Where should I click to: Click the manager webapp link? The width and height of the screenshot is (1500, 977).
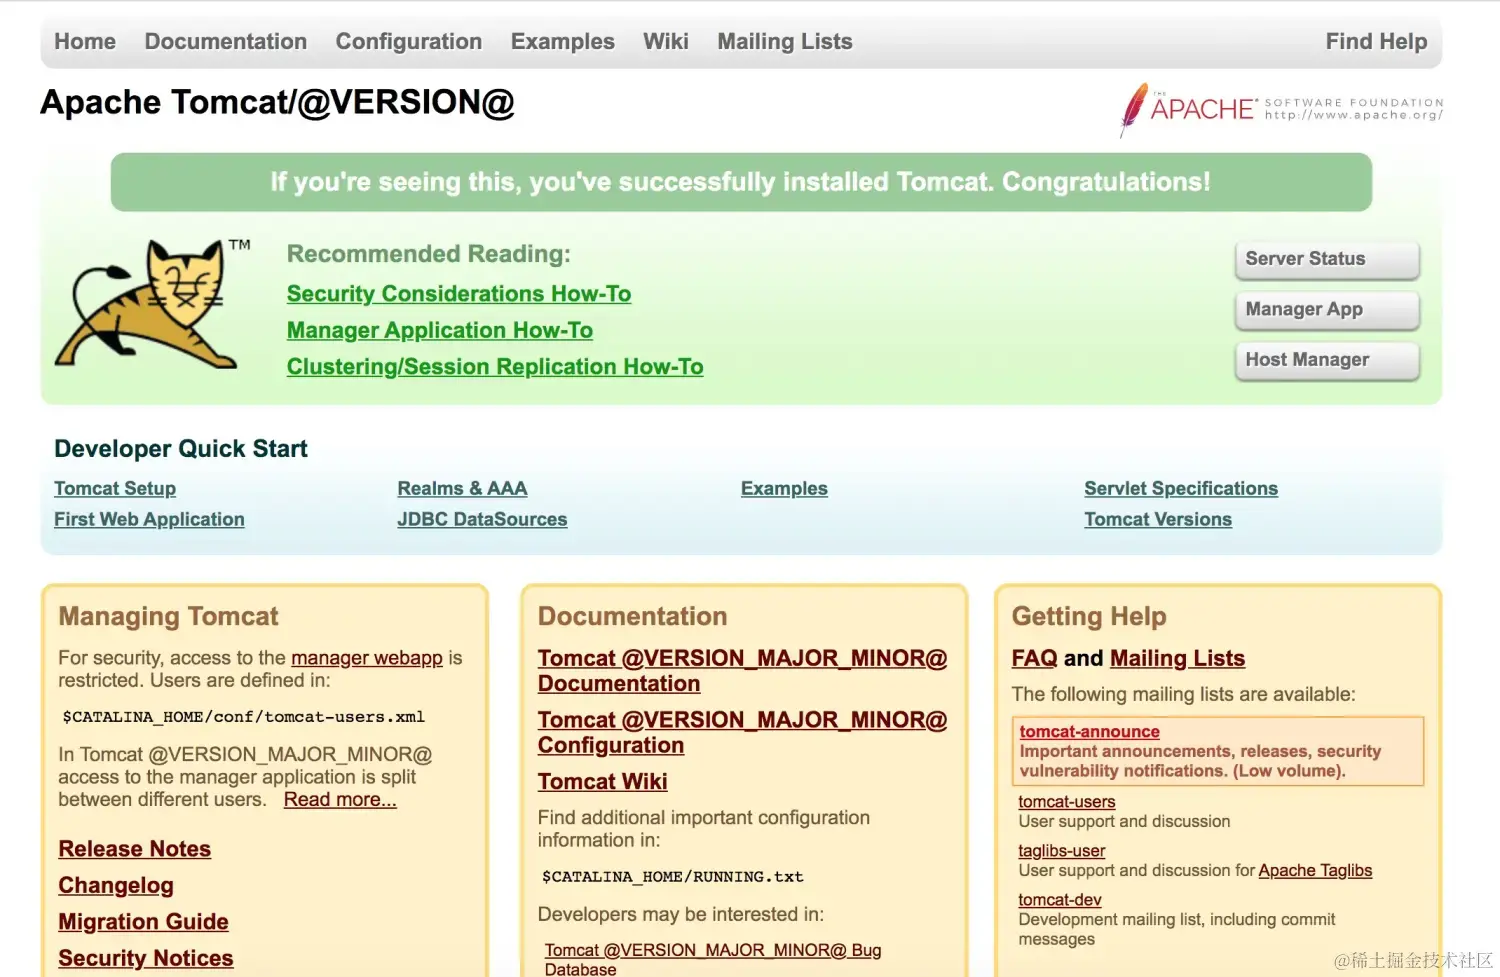tap(367, 658)
